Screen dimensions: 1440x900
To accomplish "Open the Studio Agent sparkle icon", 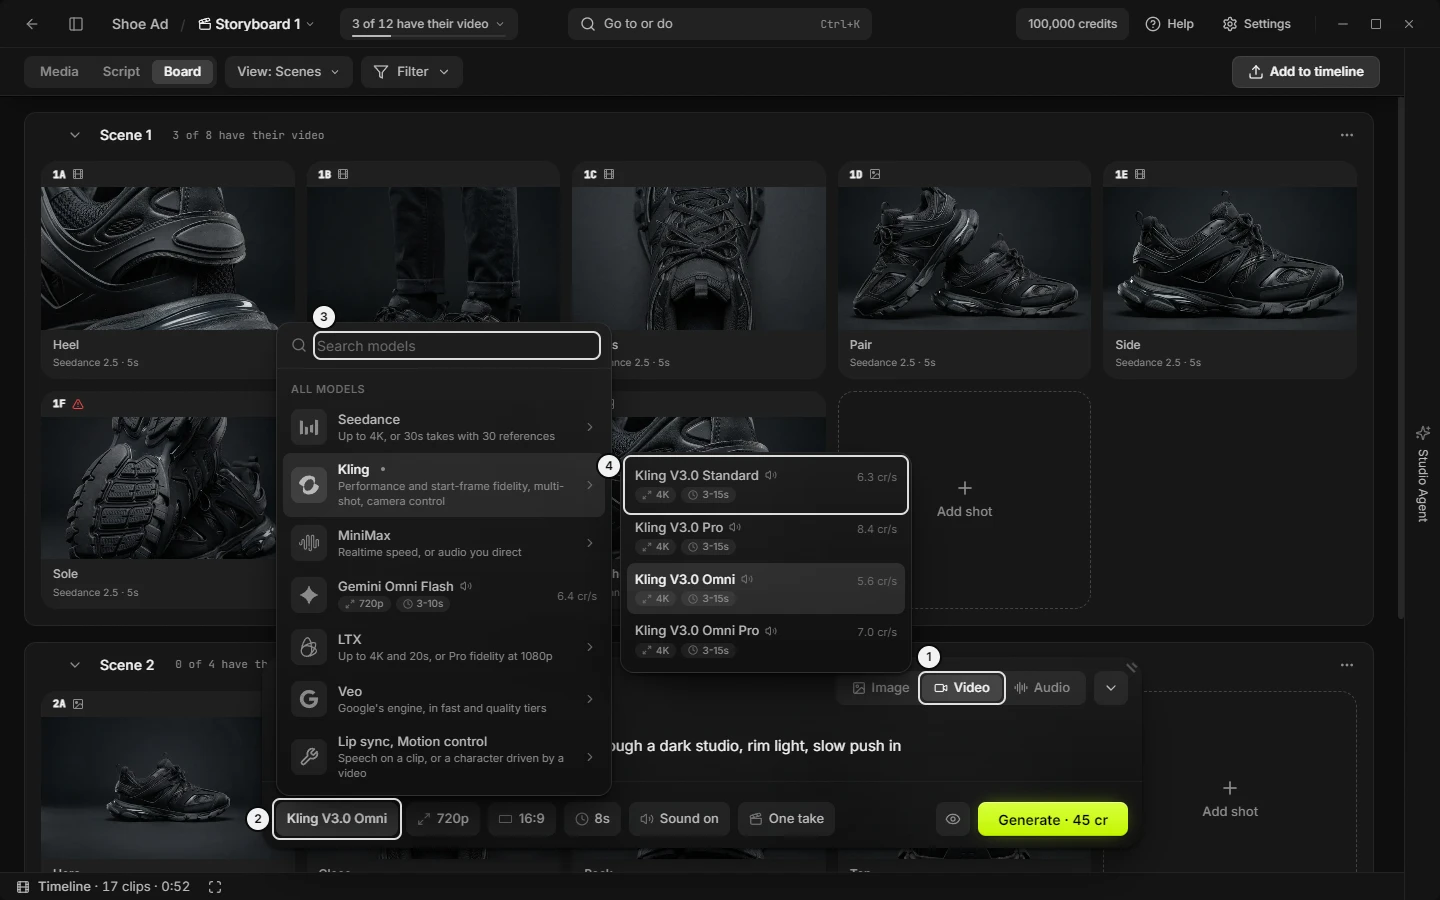I will [1423, 433].
